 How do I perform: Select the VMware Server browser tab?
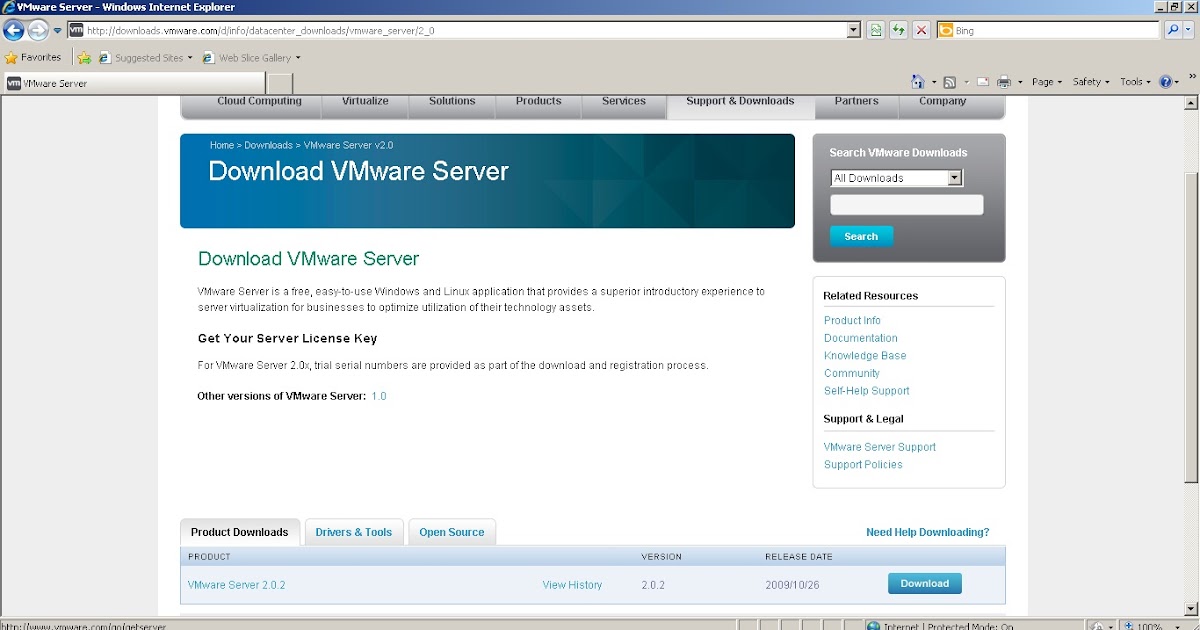tap(134, 83)
